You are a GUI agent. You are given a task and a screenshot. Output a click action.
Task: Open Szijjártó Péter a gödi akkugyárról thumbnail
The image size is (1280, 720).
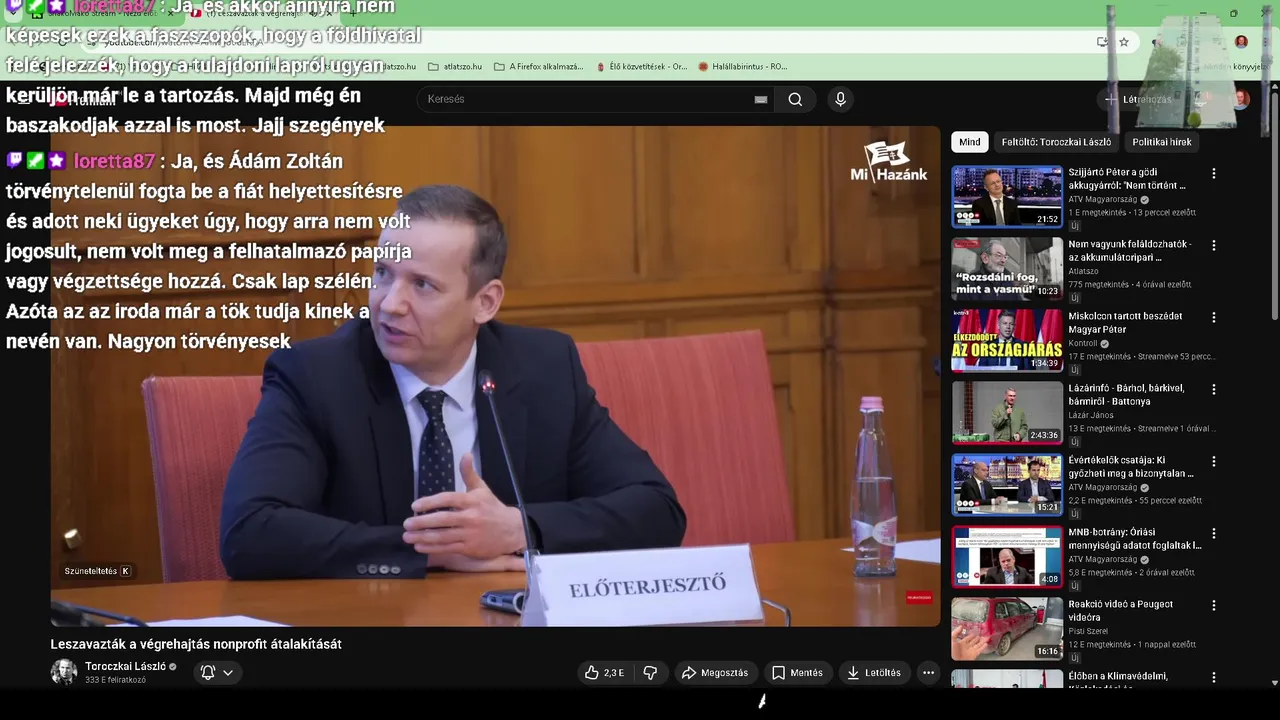point(1007,197)
